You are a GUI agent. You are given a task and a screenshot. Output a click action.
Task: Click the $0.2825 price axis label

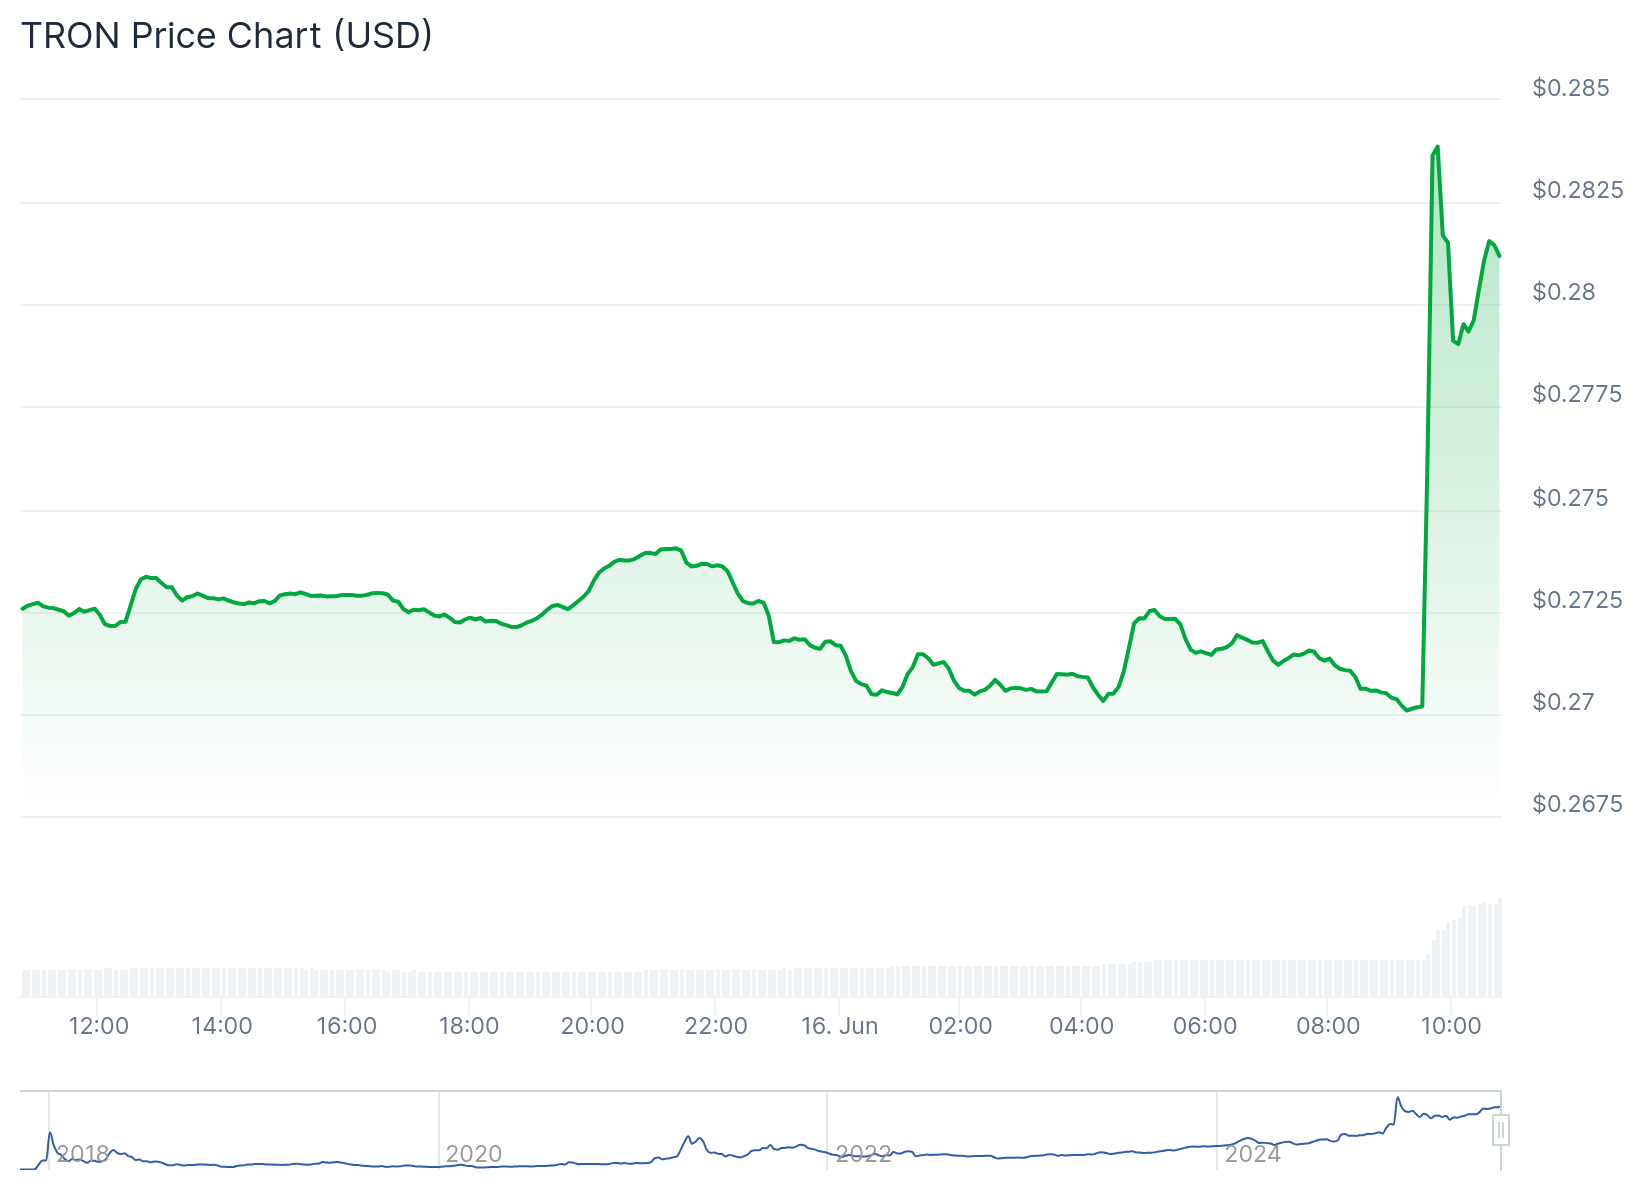coord(1578,190)
